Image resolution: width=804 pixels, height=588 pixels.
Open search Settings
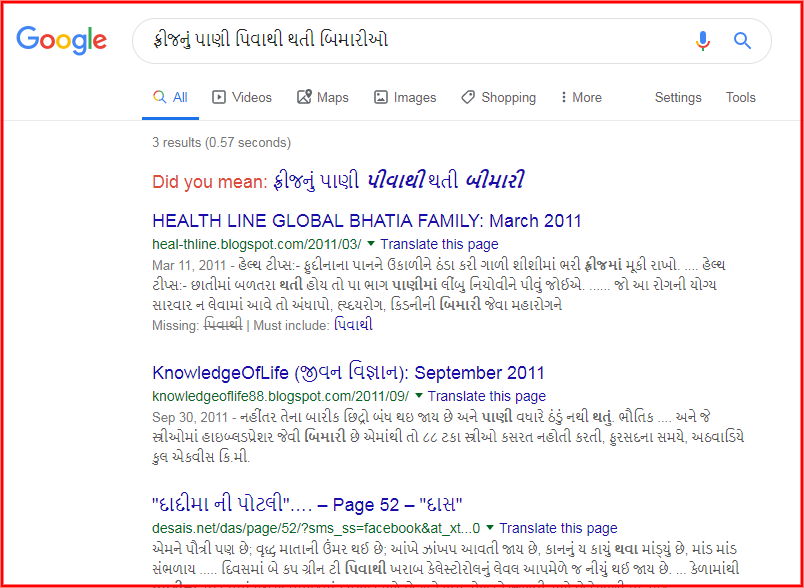pos(678,97)
